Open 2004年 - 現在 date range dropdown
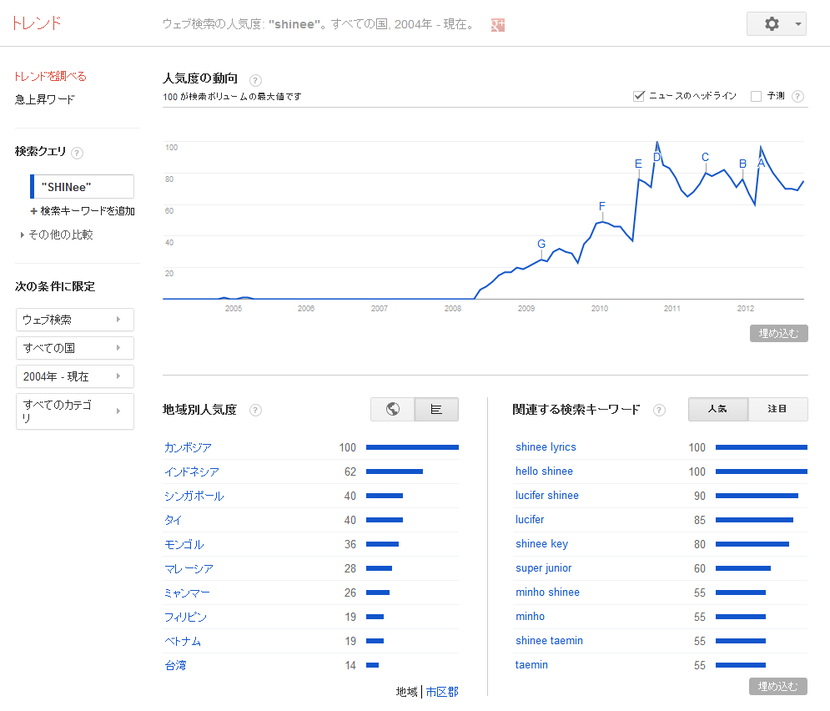The image size is (830, 711). [75, 376]
